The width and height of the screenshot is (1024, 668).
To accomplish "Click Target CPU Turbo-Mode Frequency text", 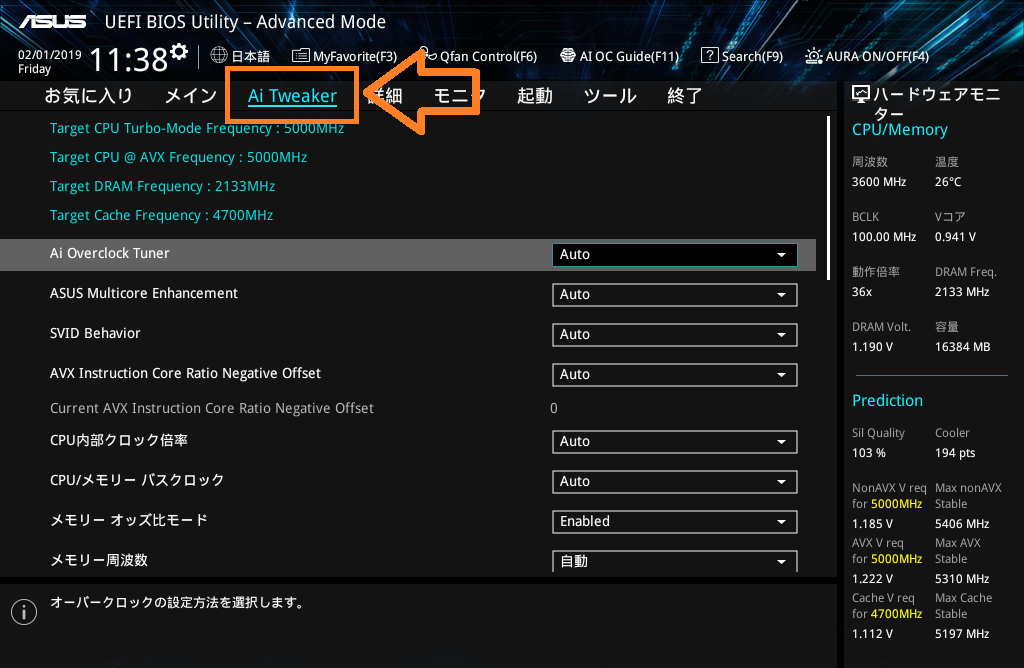I will 197,128.
